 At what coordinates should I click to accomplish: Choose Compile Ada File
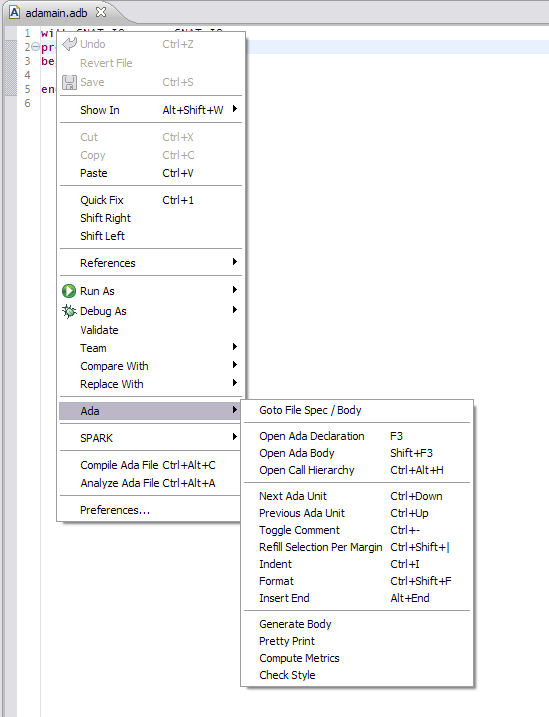pyautogui.click(x=151, y=465)
